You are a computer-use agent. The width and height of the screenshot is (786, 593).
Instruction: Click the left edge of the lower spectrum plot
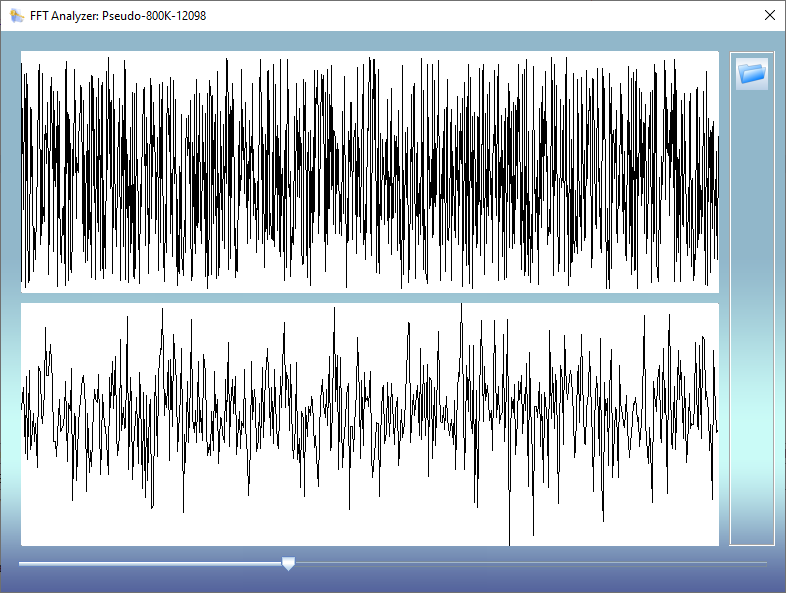(x=24, y=424)
